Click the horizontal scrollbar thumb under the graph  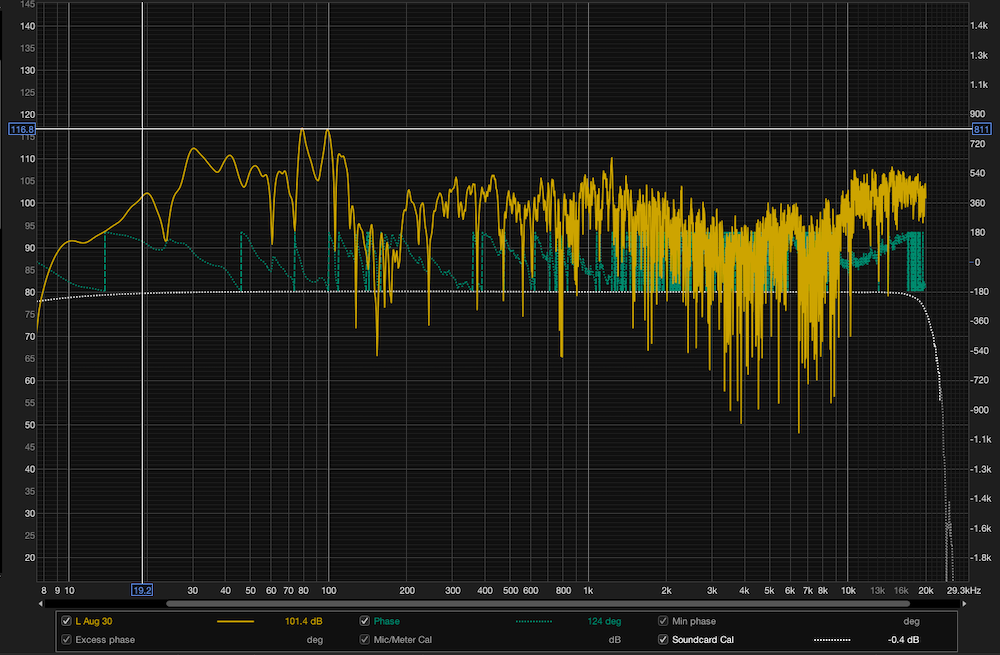(538, 603)
